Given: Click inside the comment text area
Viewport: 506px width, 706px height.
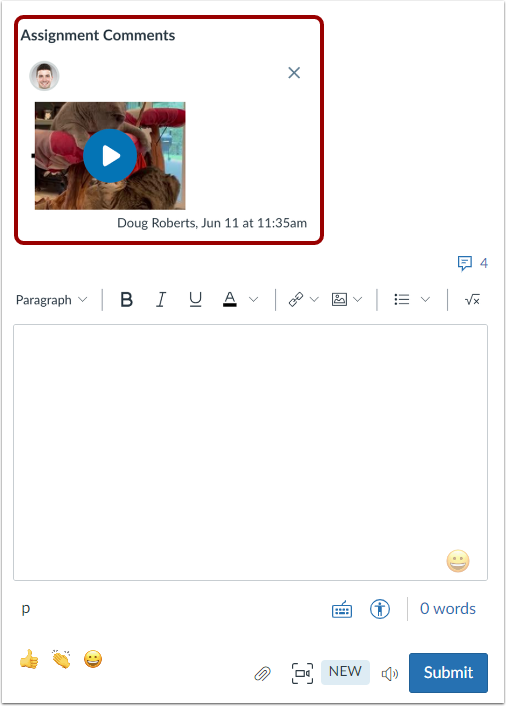Looking at the screenshot, I should pyautogui.click(x=250, y=453).
